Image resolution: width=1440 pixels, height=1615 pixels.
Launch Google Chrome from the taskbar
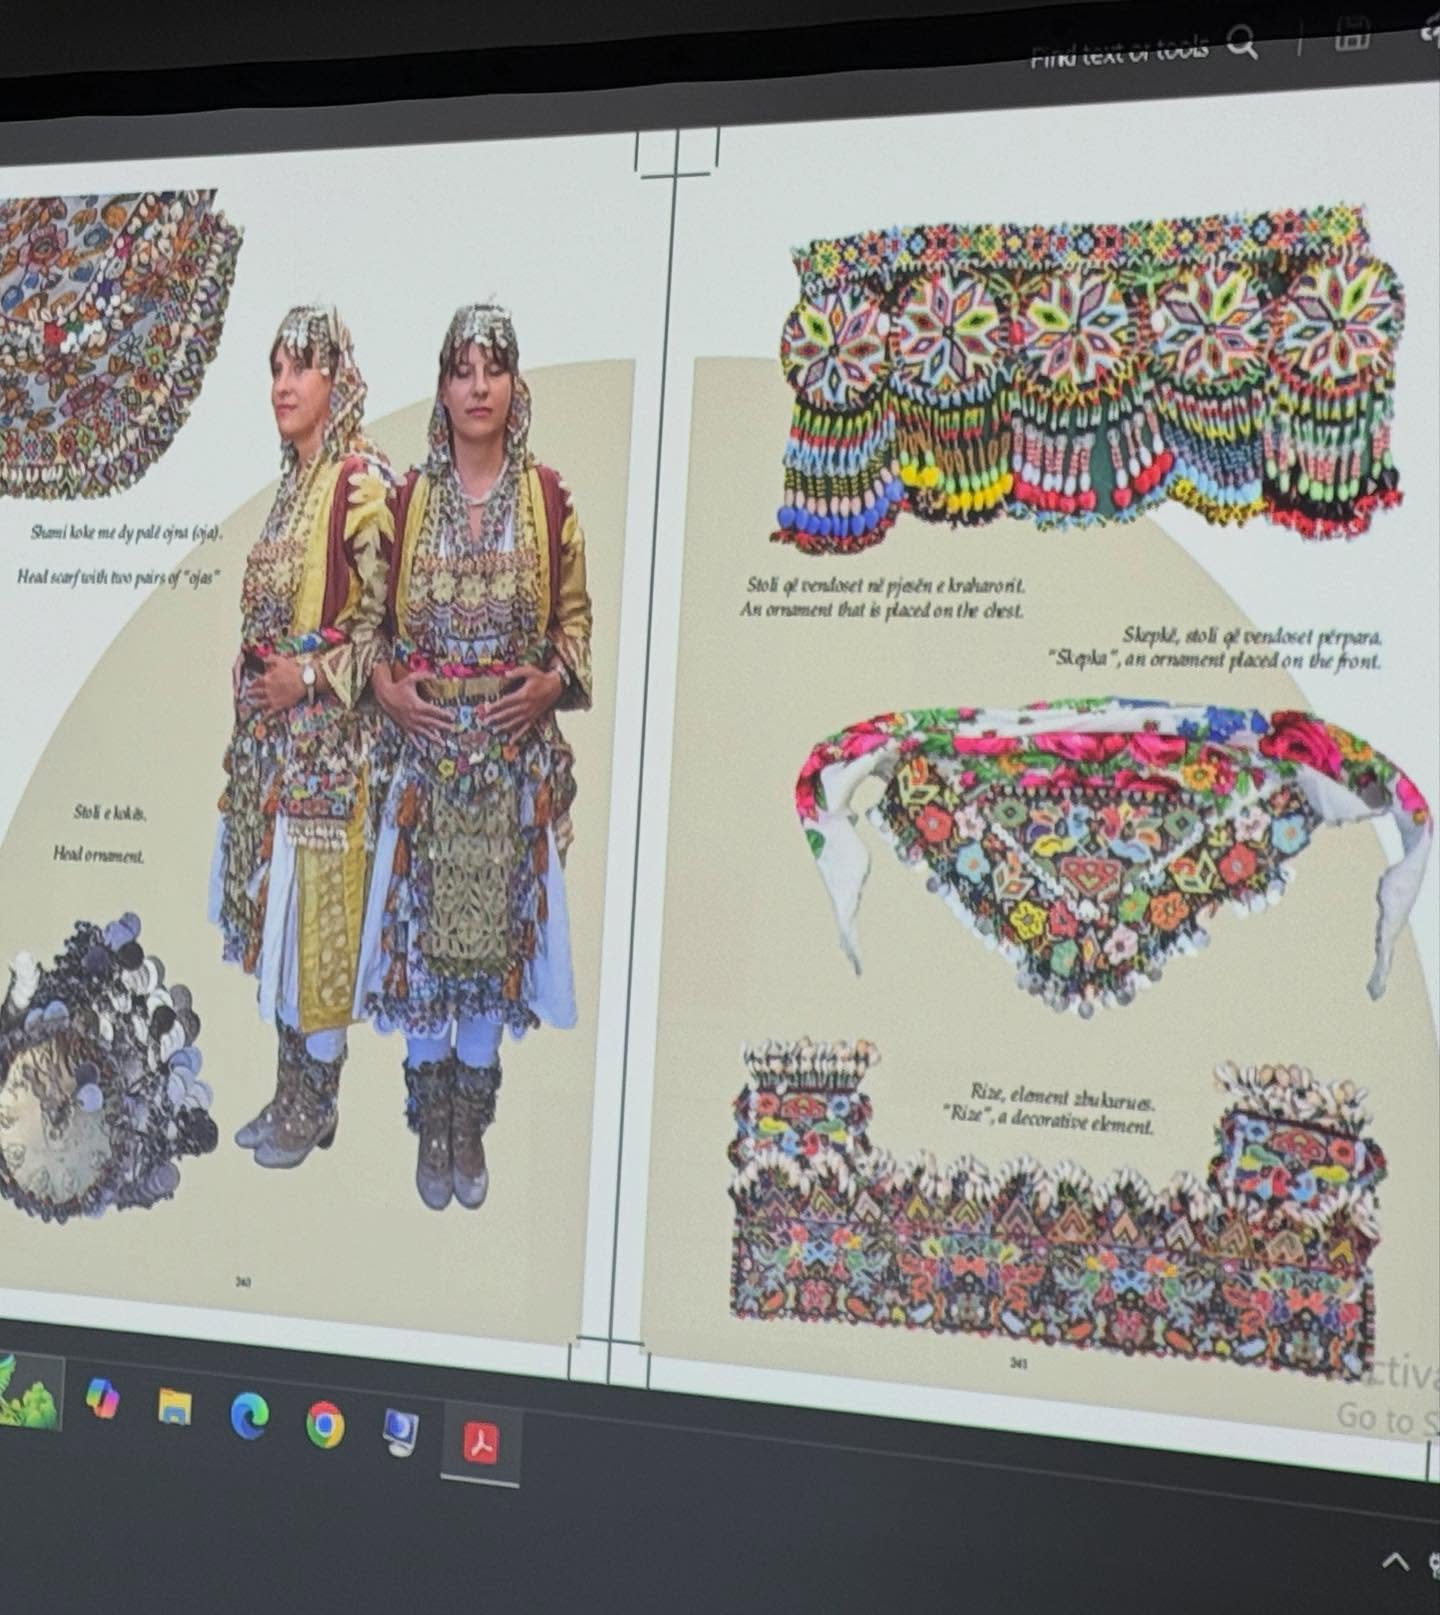324,1423
